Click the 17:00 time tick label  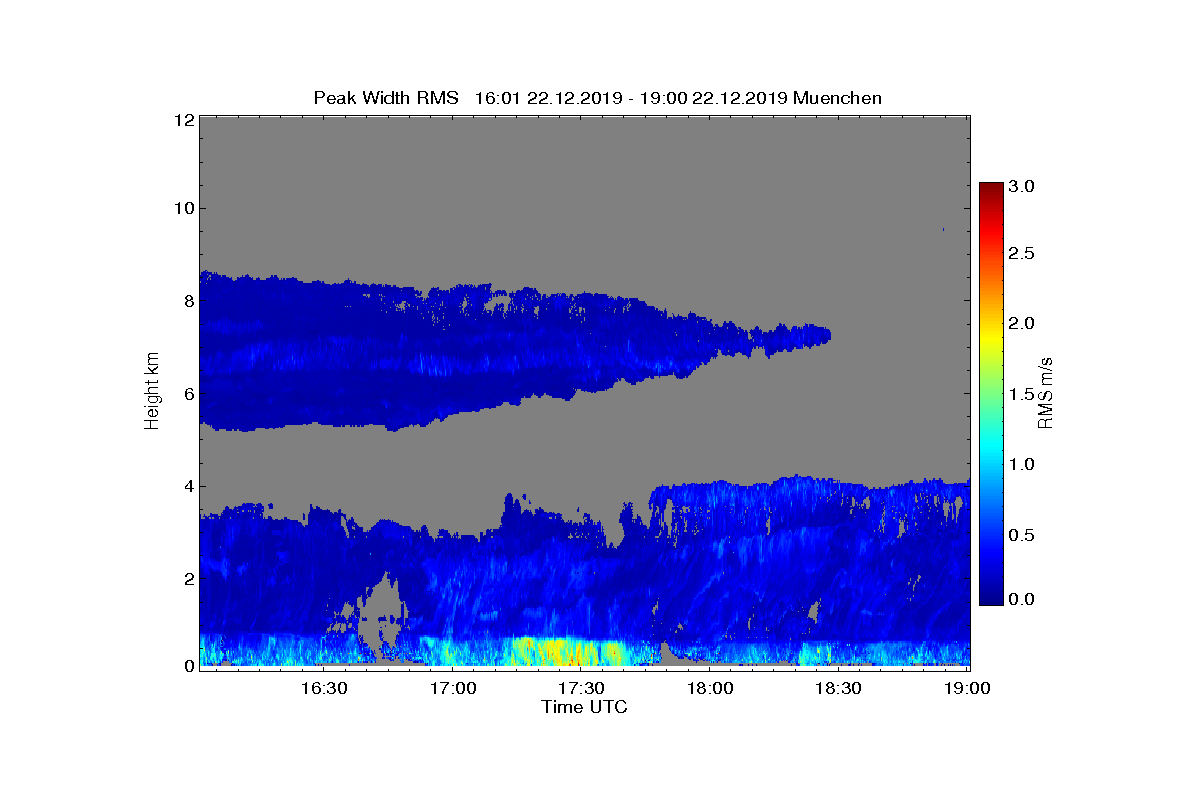[x=455, y=688]
